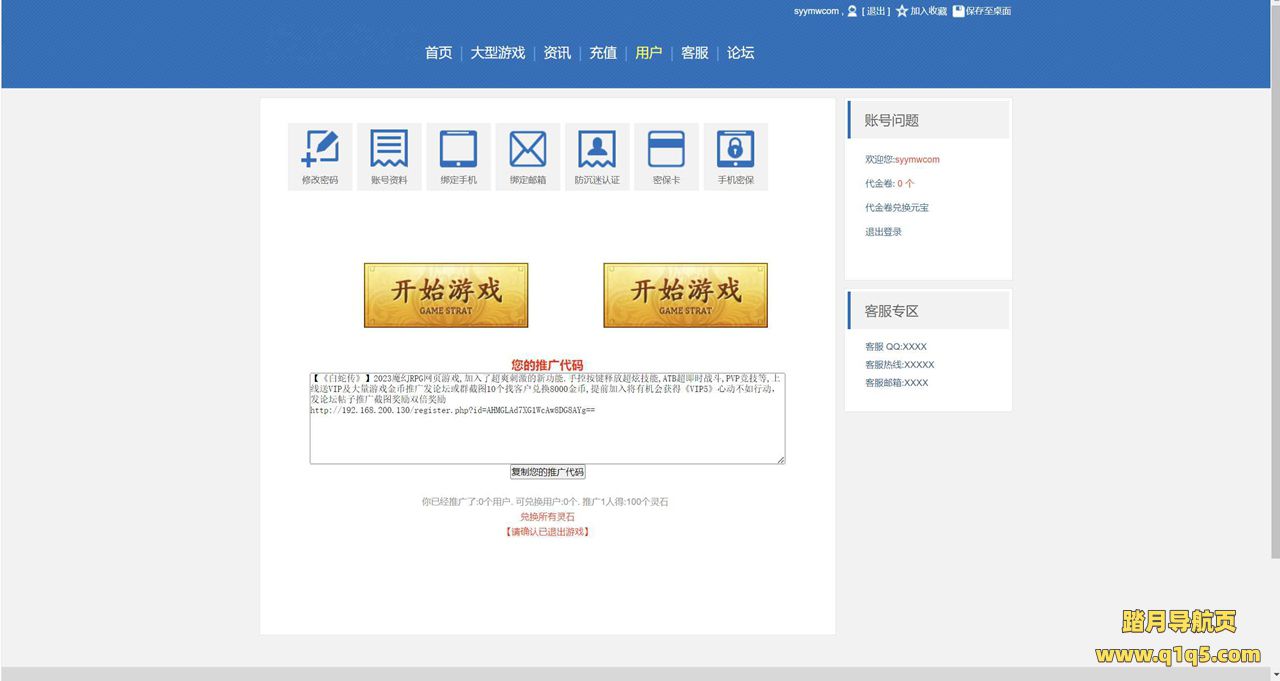Click the 保存至桌面 save icon
Image resolution: width=1280 pixels, height=681 pixels.
tap(958, 11)
